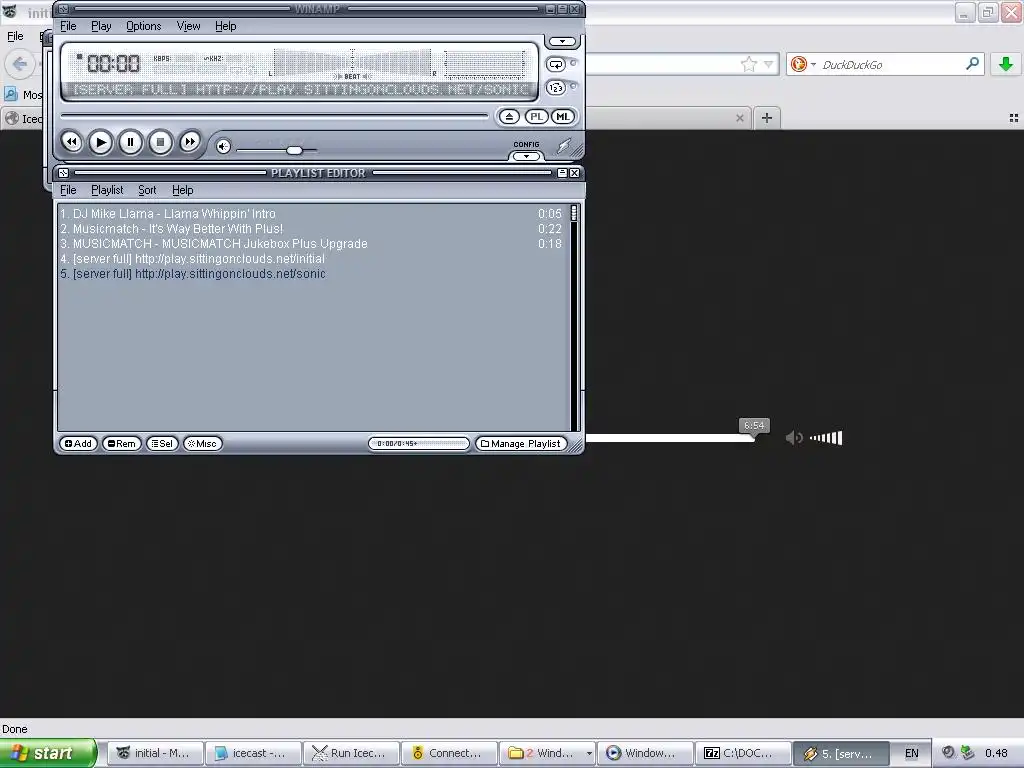Toggle shuffle mode in Winamp
The width and height of the screenshot is (1024, 768).
(x=556, y=87)
